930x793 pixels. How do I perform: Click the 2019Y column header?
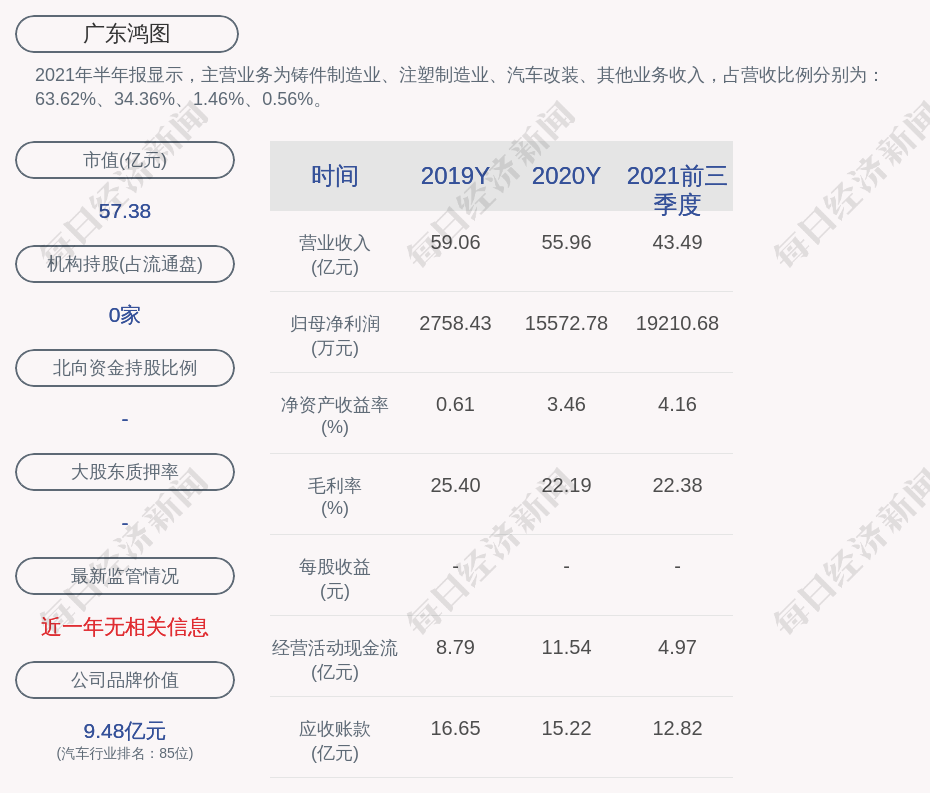click(x=455, y=176)
